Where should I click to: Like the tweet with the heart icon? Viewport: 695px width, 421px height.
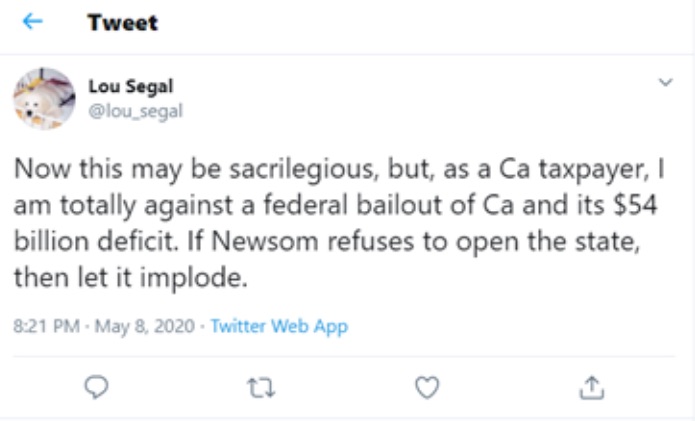coord(427,386)
